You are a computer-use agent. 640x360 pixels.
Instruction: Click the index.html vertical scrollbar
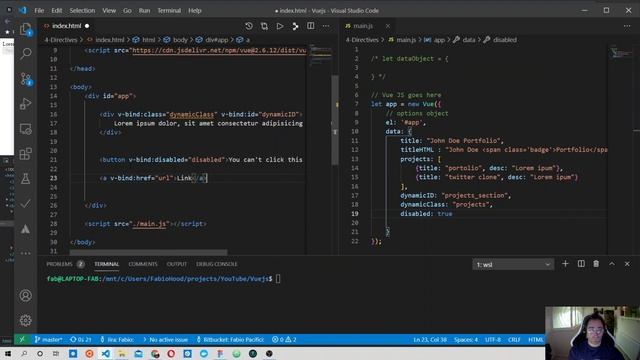[x=335, y=120]
